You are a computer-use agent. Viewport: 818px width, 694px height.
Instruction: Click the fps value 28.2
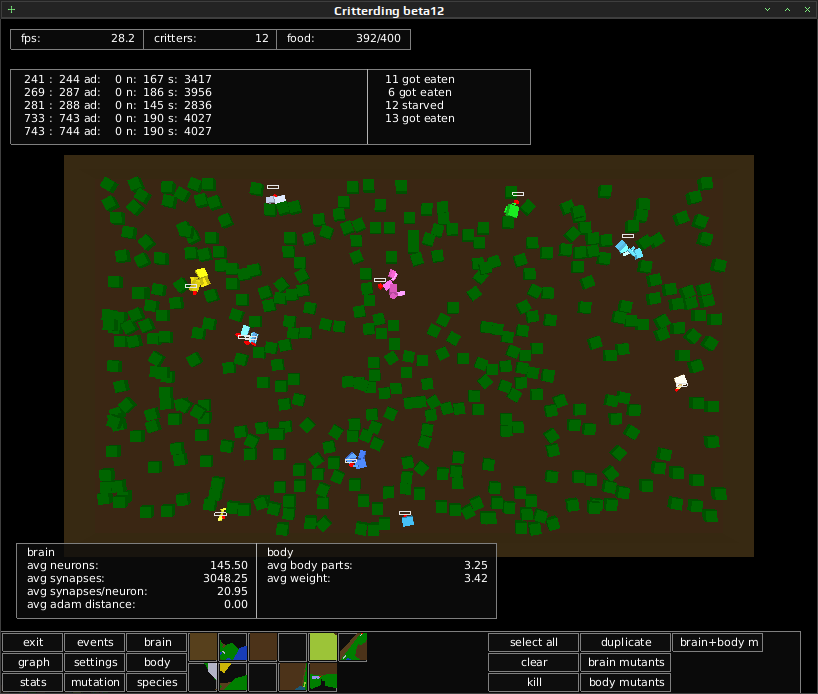click(x=123, y=39)
